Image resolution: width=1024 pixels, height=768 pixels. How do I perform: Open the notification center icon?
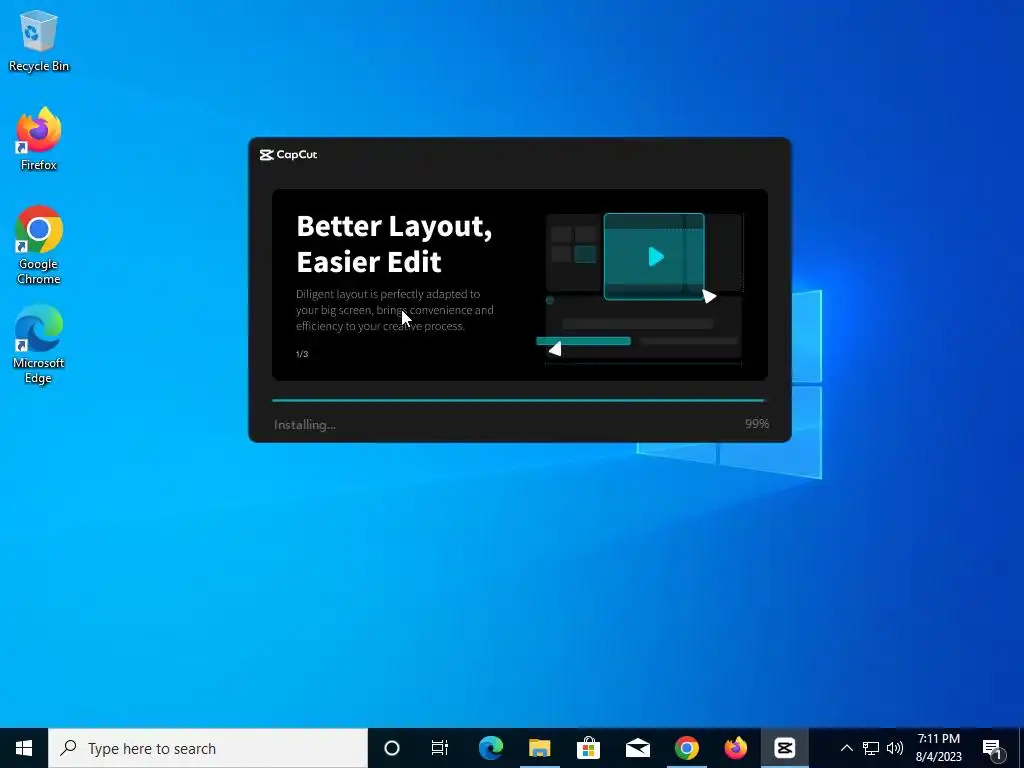click(992, 749)
